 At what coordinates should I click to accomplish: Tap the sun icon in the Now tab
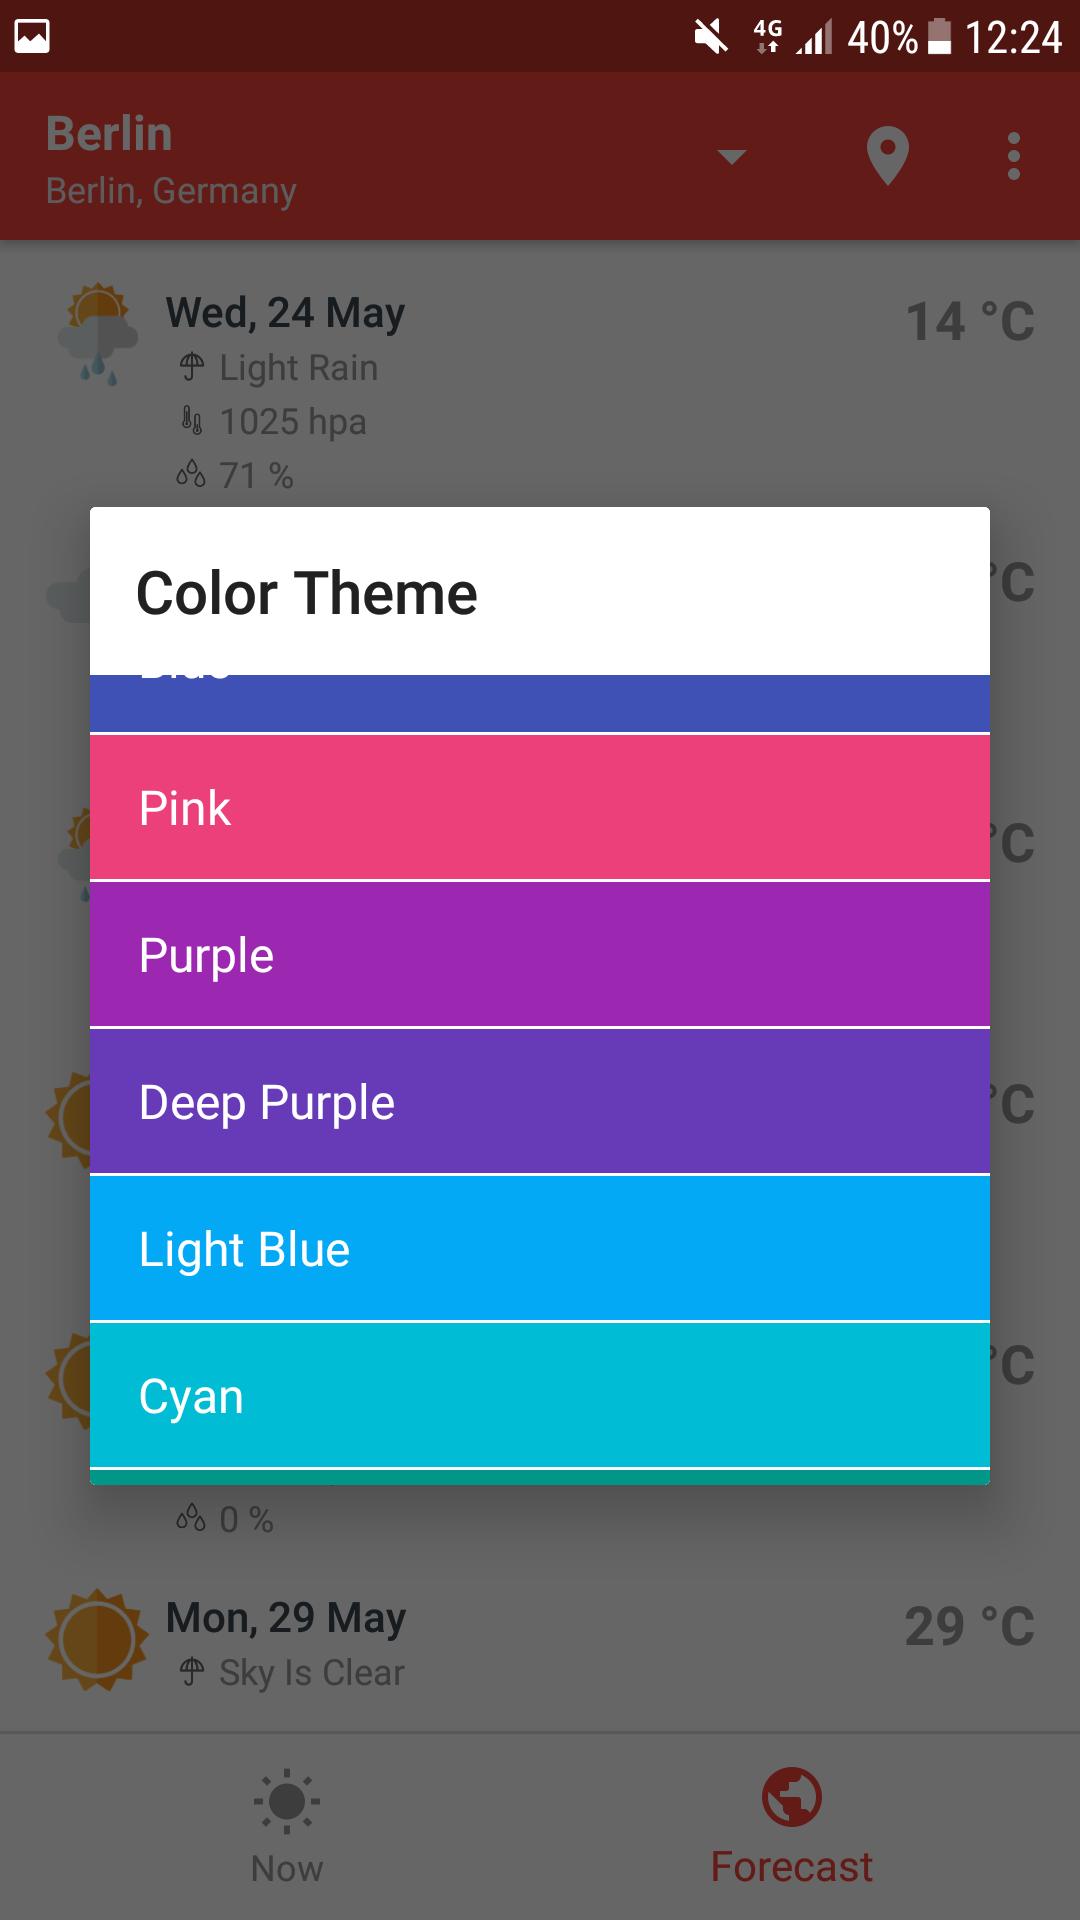(x=287, y=1801)
